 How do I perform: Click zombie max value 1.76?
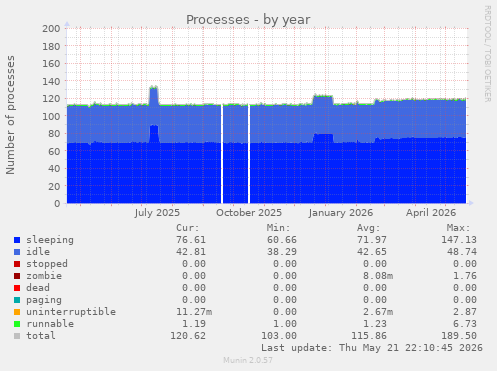point(465,276)
